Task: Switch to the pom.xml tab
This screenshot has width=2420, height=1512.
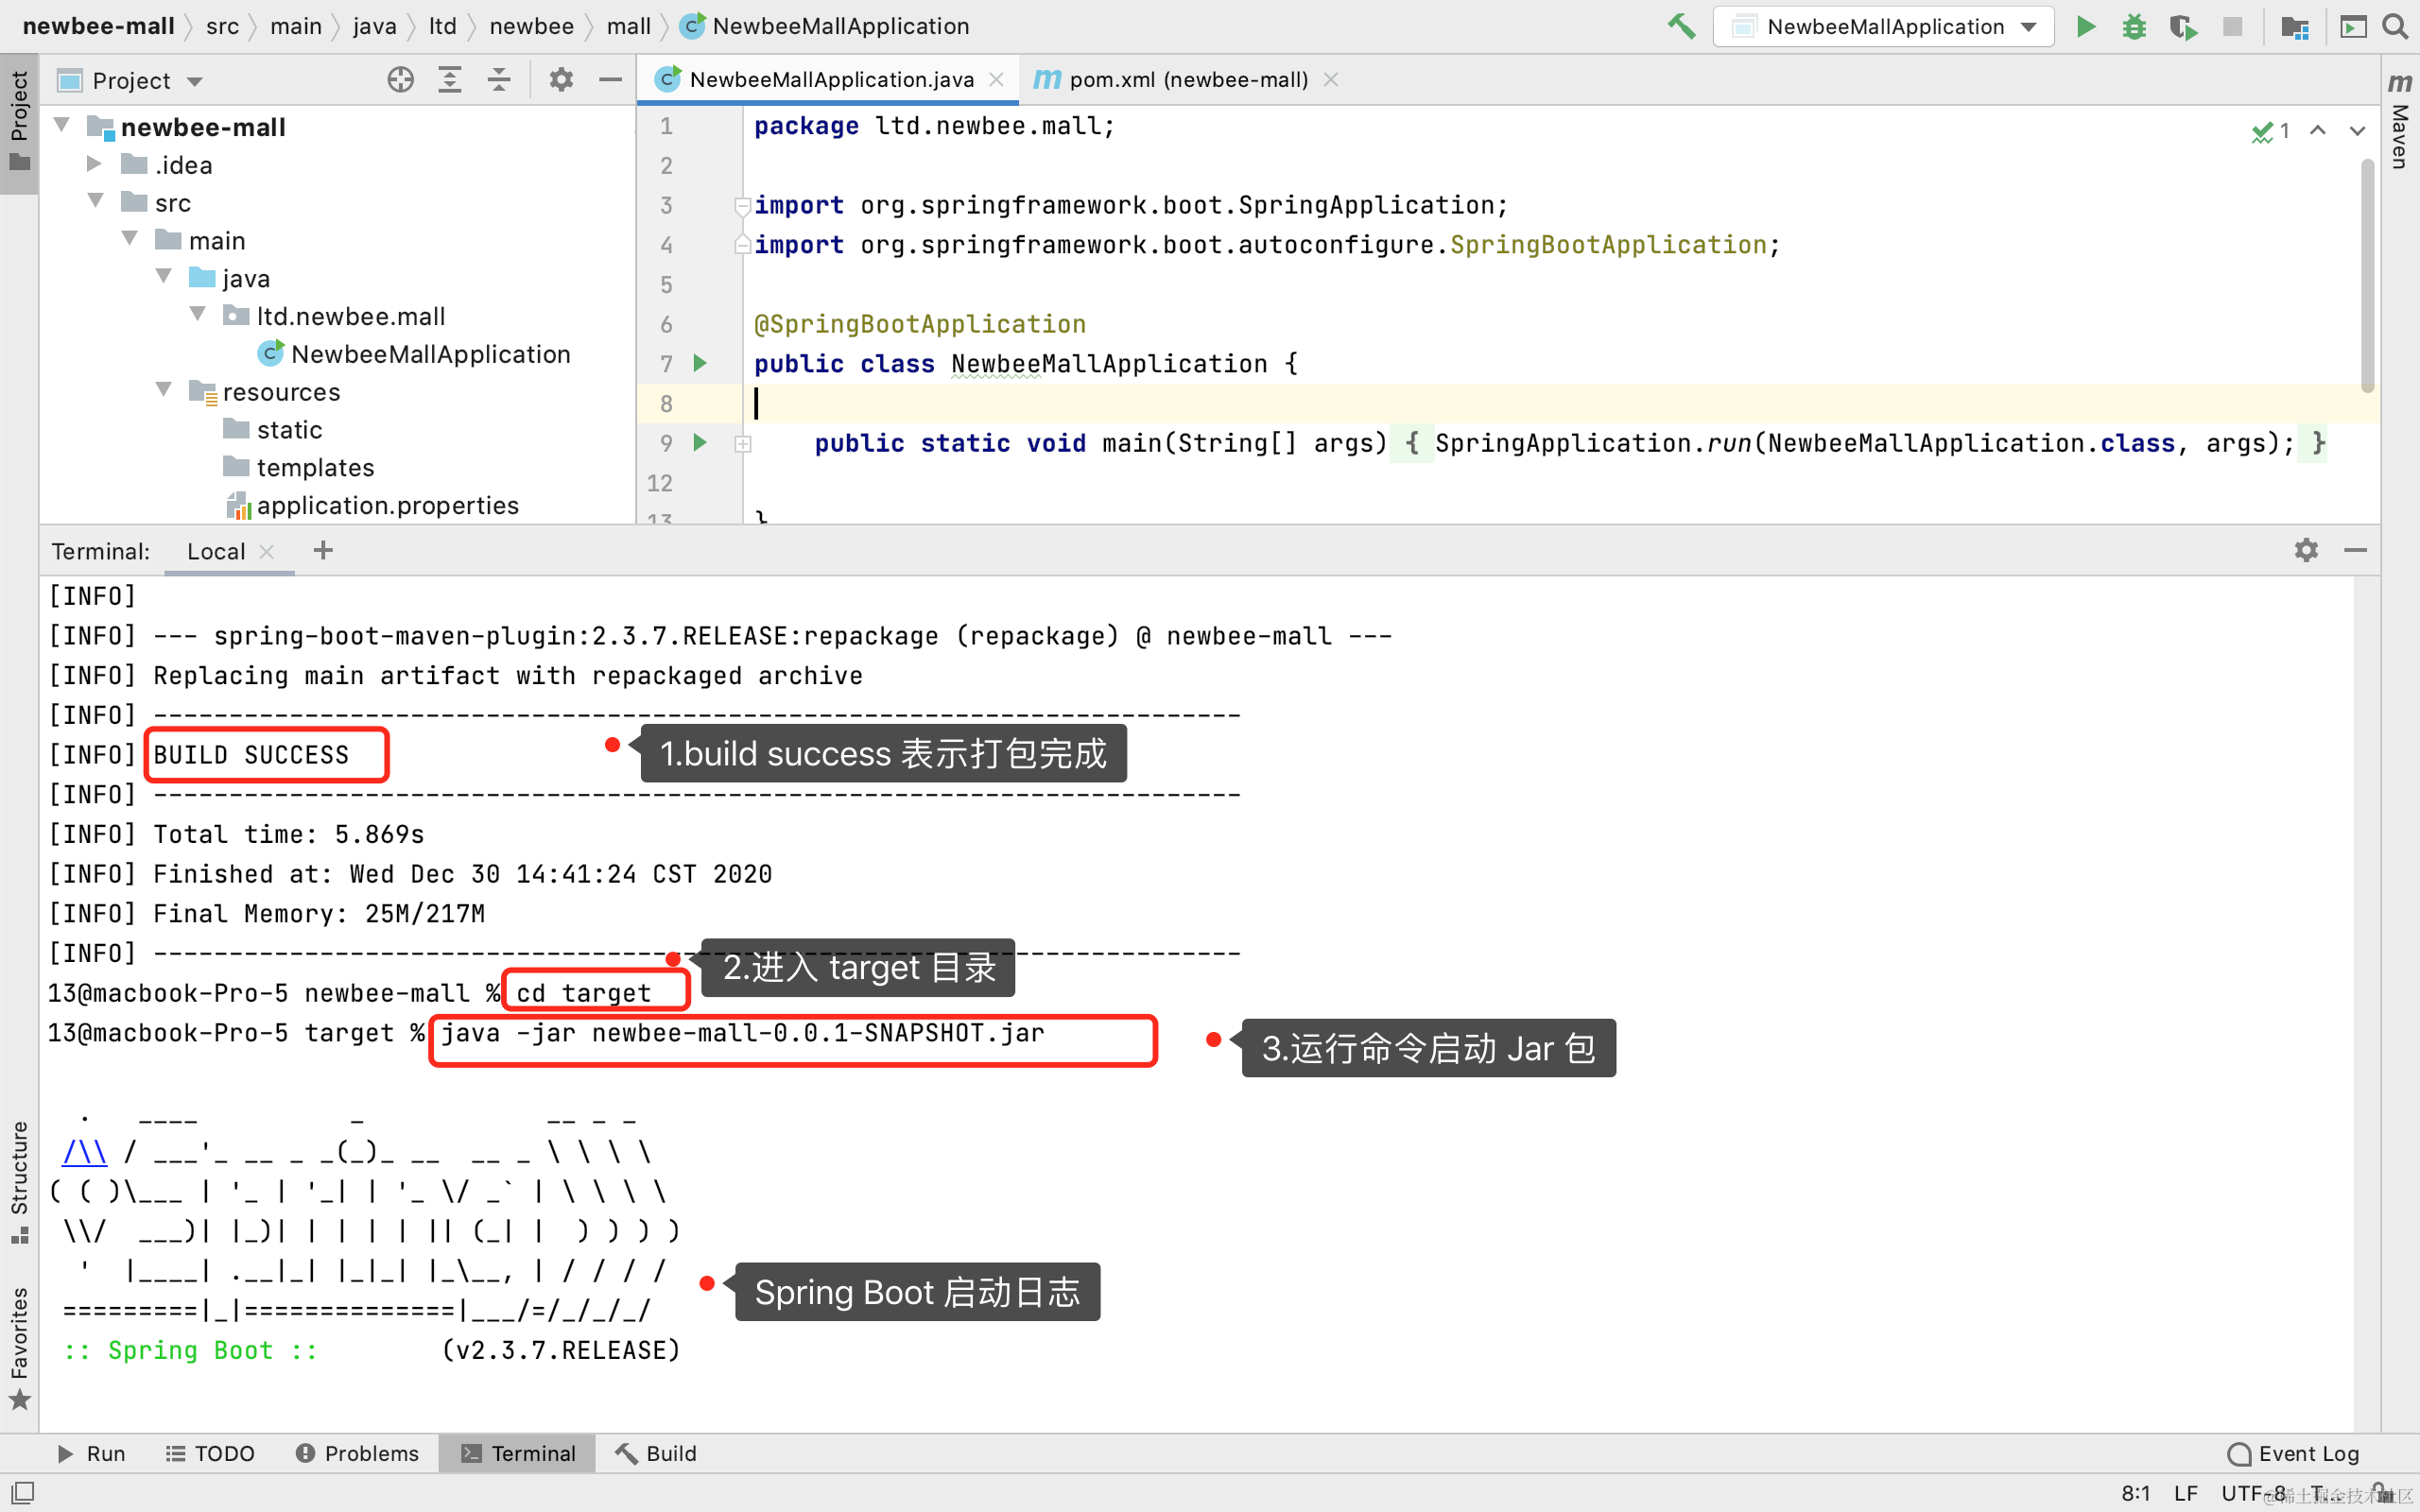Action: point(1185,79)
